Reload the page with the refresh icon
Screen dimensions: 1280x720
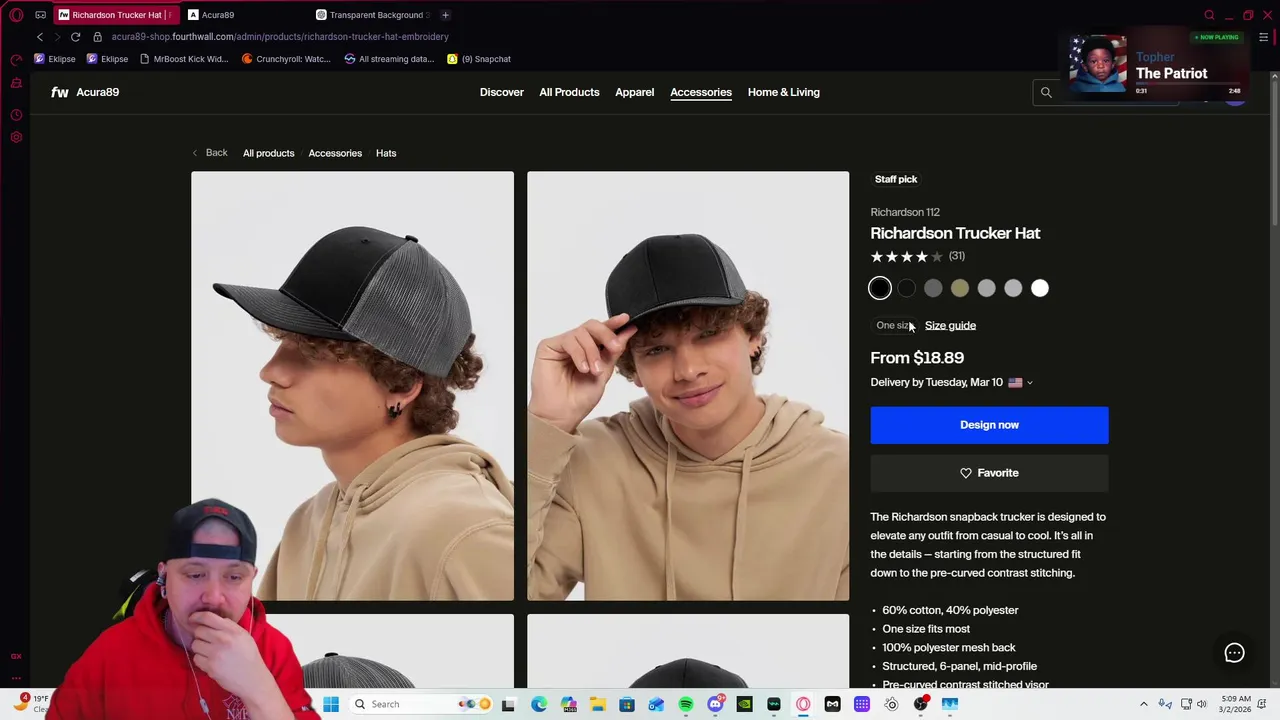pos(75,37)
